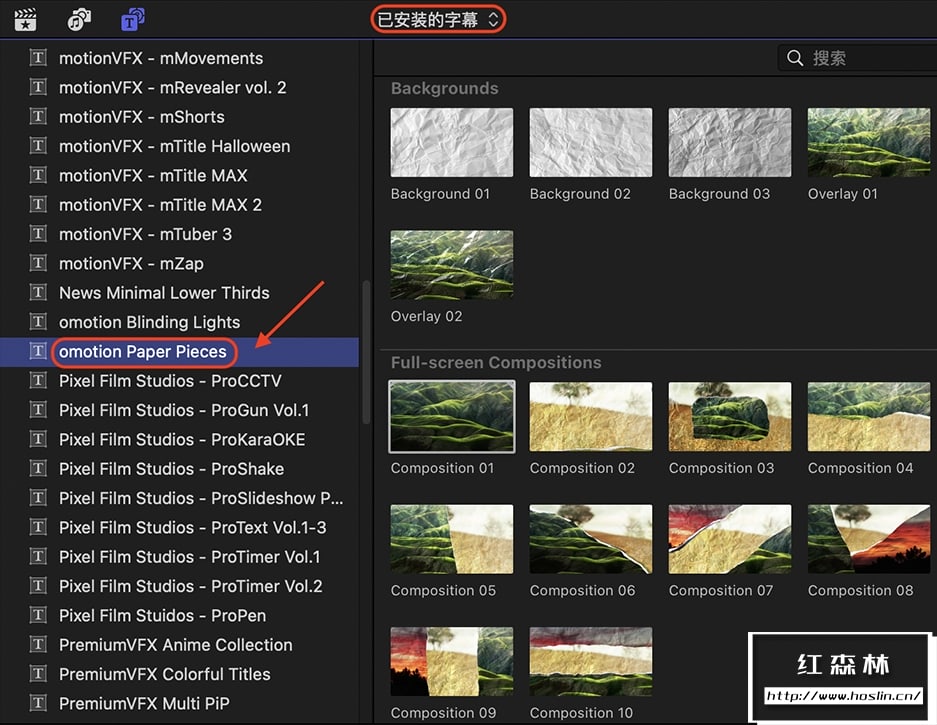Click title icon beside motionVFX - mRevealer vol. 2
Viewport: 937px width, 725px height.
point(38,87)
